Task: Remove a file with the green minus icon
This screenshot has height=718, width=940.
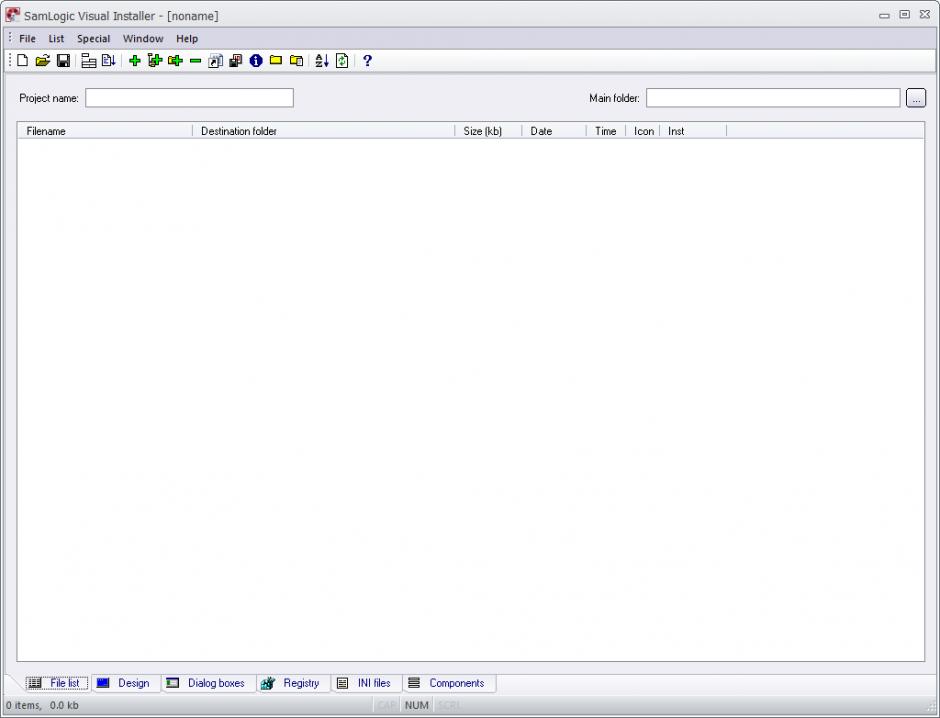Action: tap(195, 61)
